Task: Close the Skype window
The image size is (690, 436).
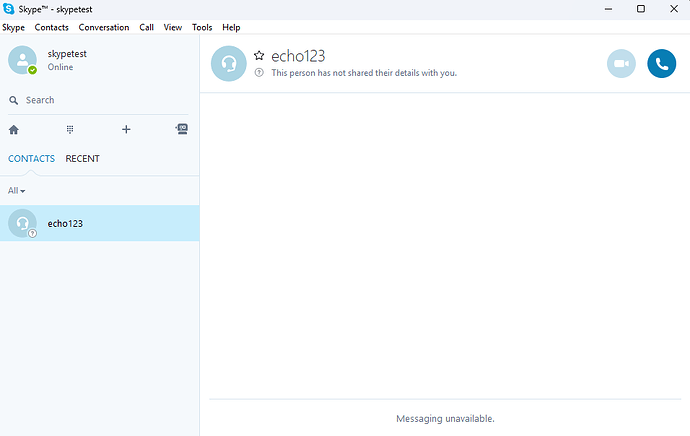Action: pos(674,9)
